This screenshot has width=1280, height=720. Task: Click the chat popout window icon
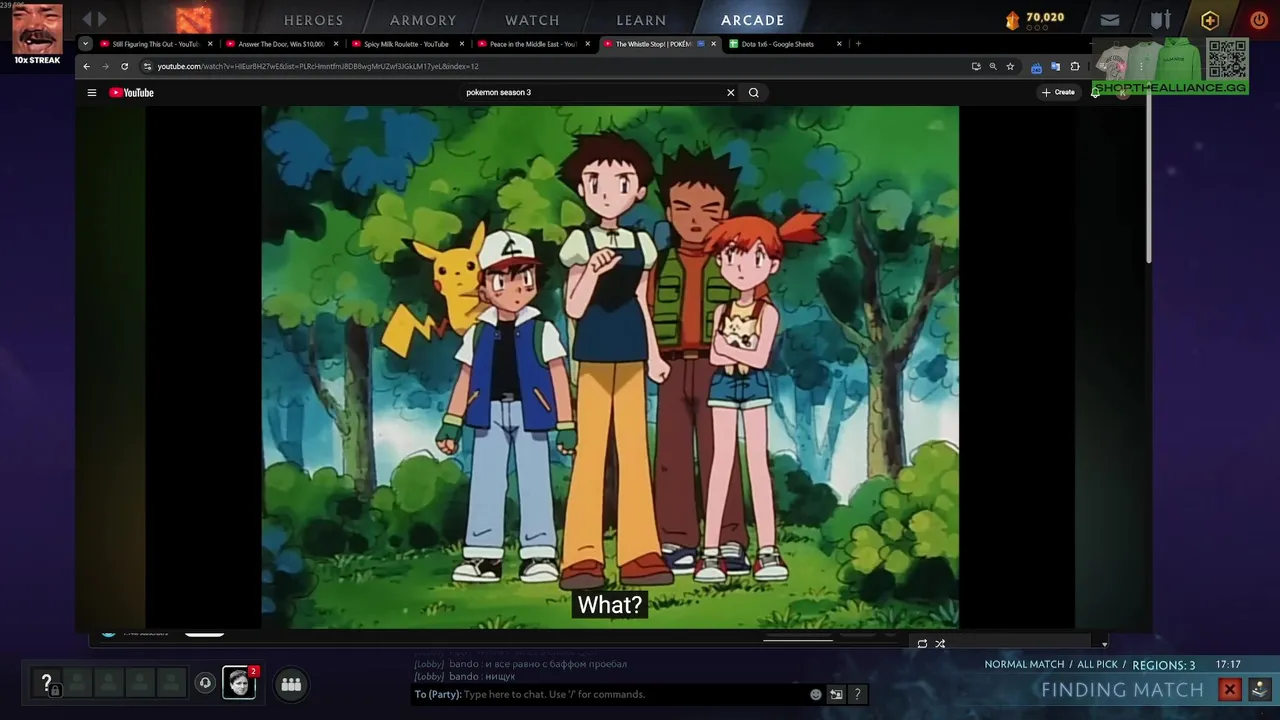click(x=836, y=694)
